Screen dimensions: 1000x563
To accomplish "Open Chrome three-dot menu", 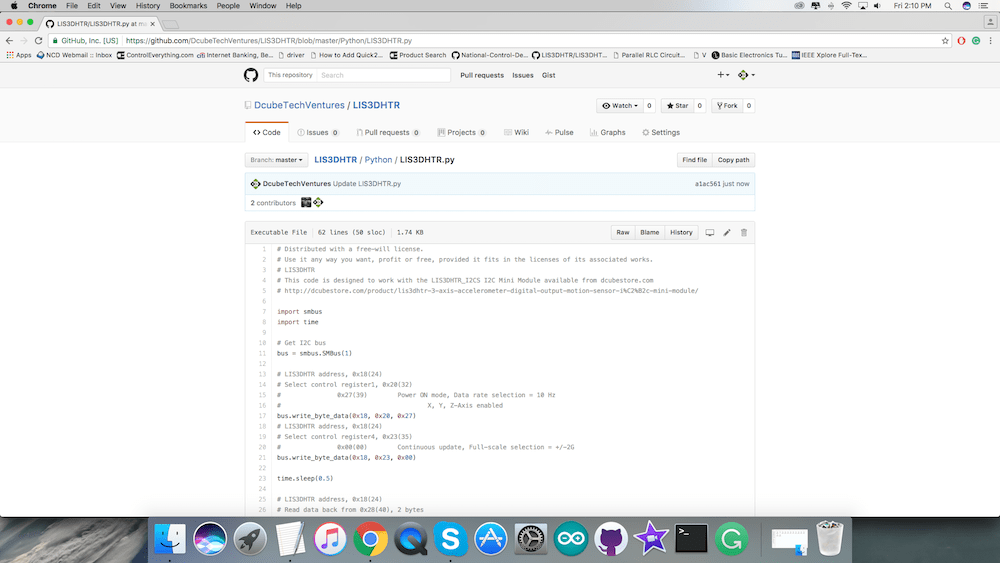I will tap(990, 41).
